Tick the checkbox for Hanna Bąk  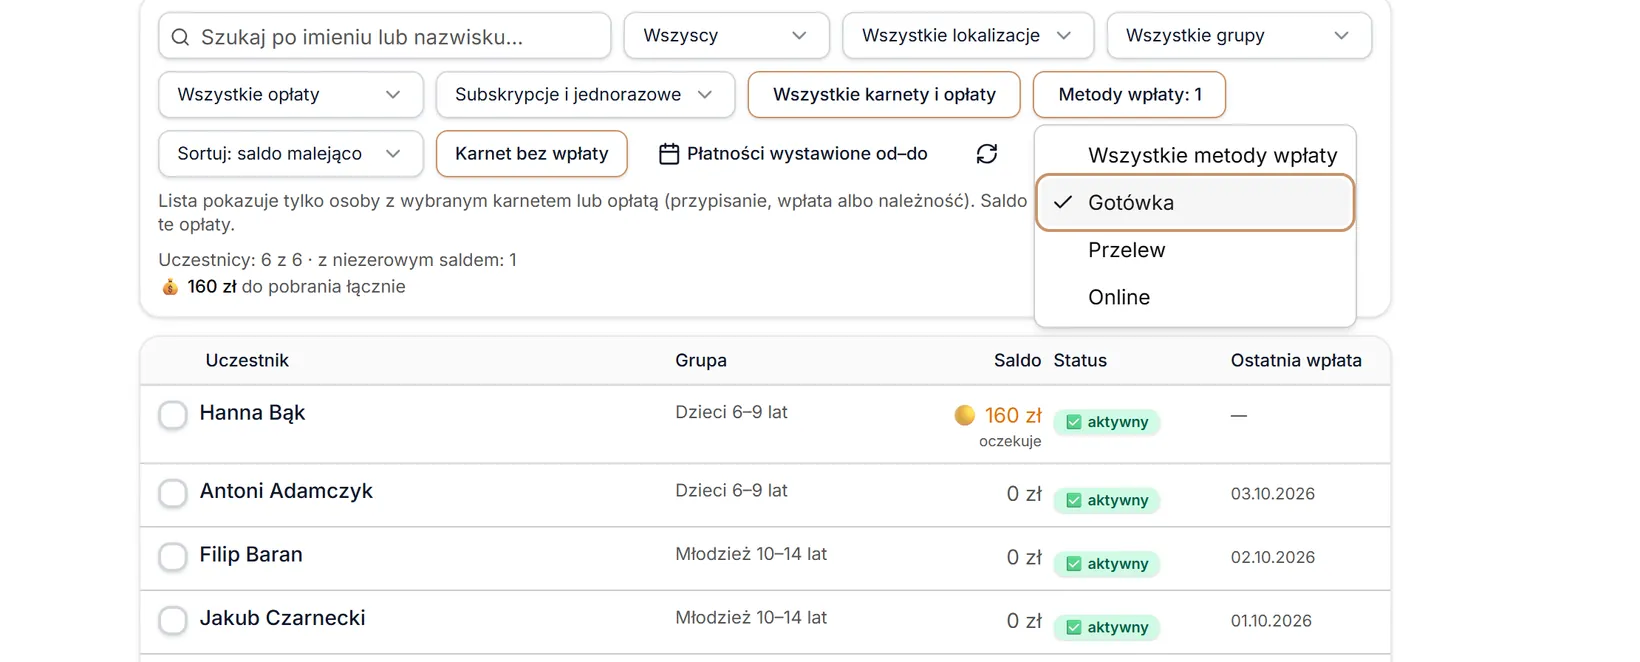(173, 415)
